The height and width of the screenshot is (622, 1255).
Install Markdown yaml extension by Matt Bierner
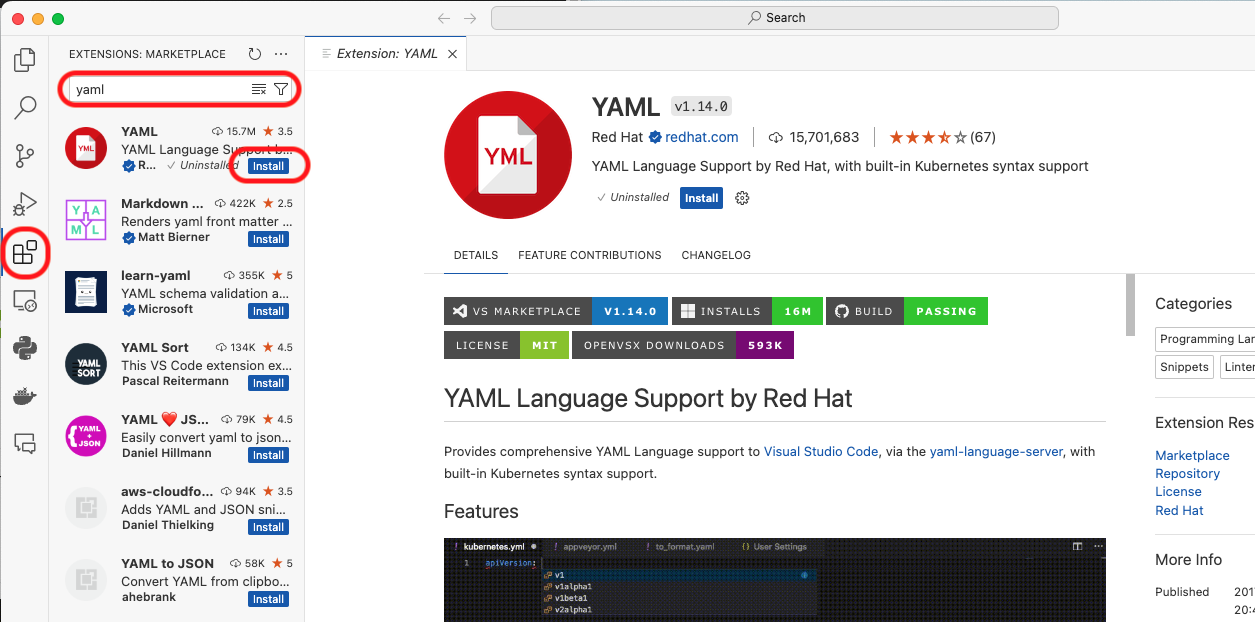click(268, 239)
